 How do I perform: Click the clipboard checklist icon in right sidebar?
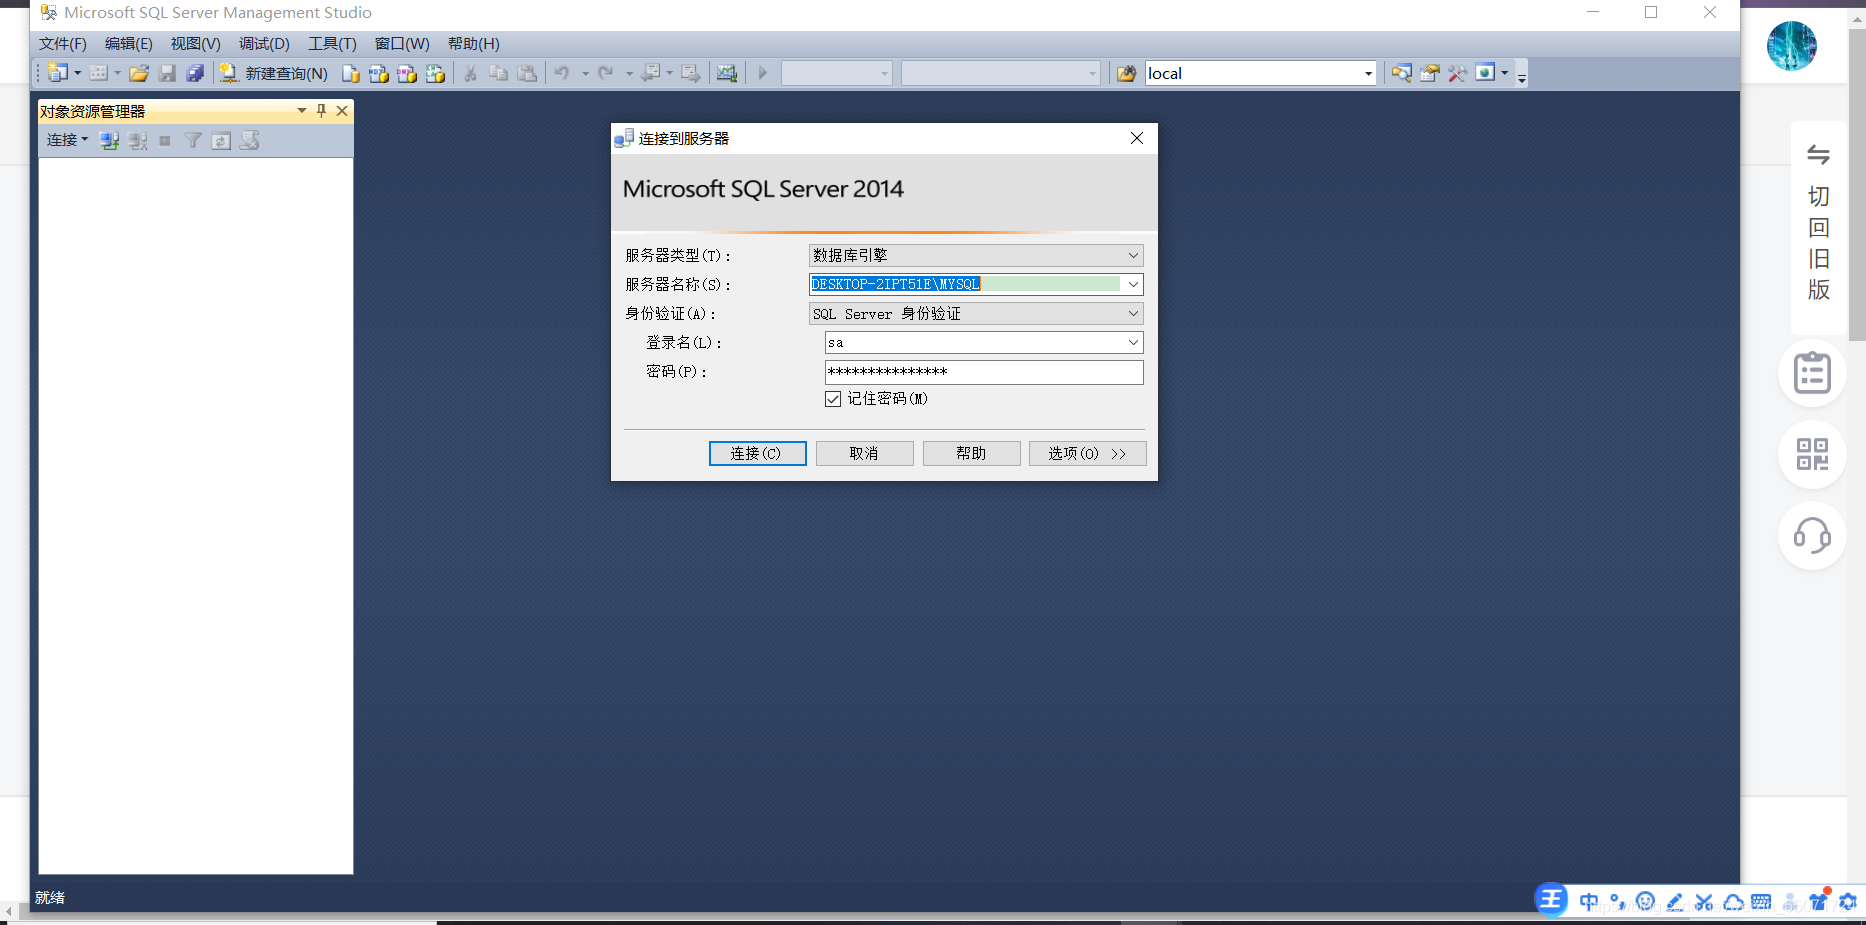click(x=1812, y=373)
